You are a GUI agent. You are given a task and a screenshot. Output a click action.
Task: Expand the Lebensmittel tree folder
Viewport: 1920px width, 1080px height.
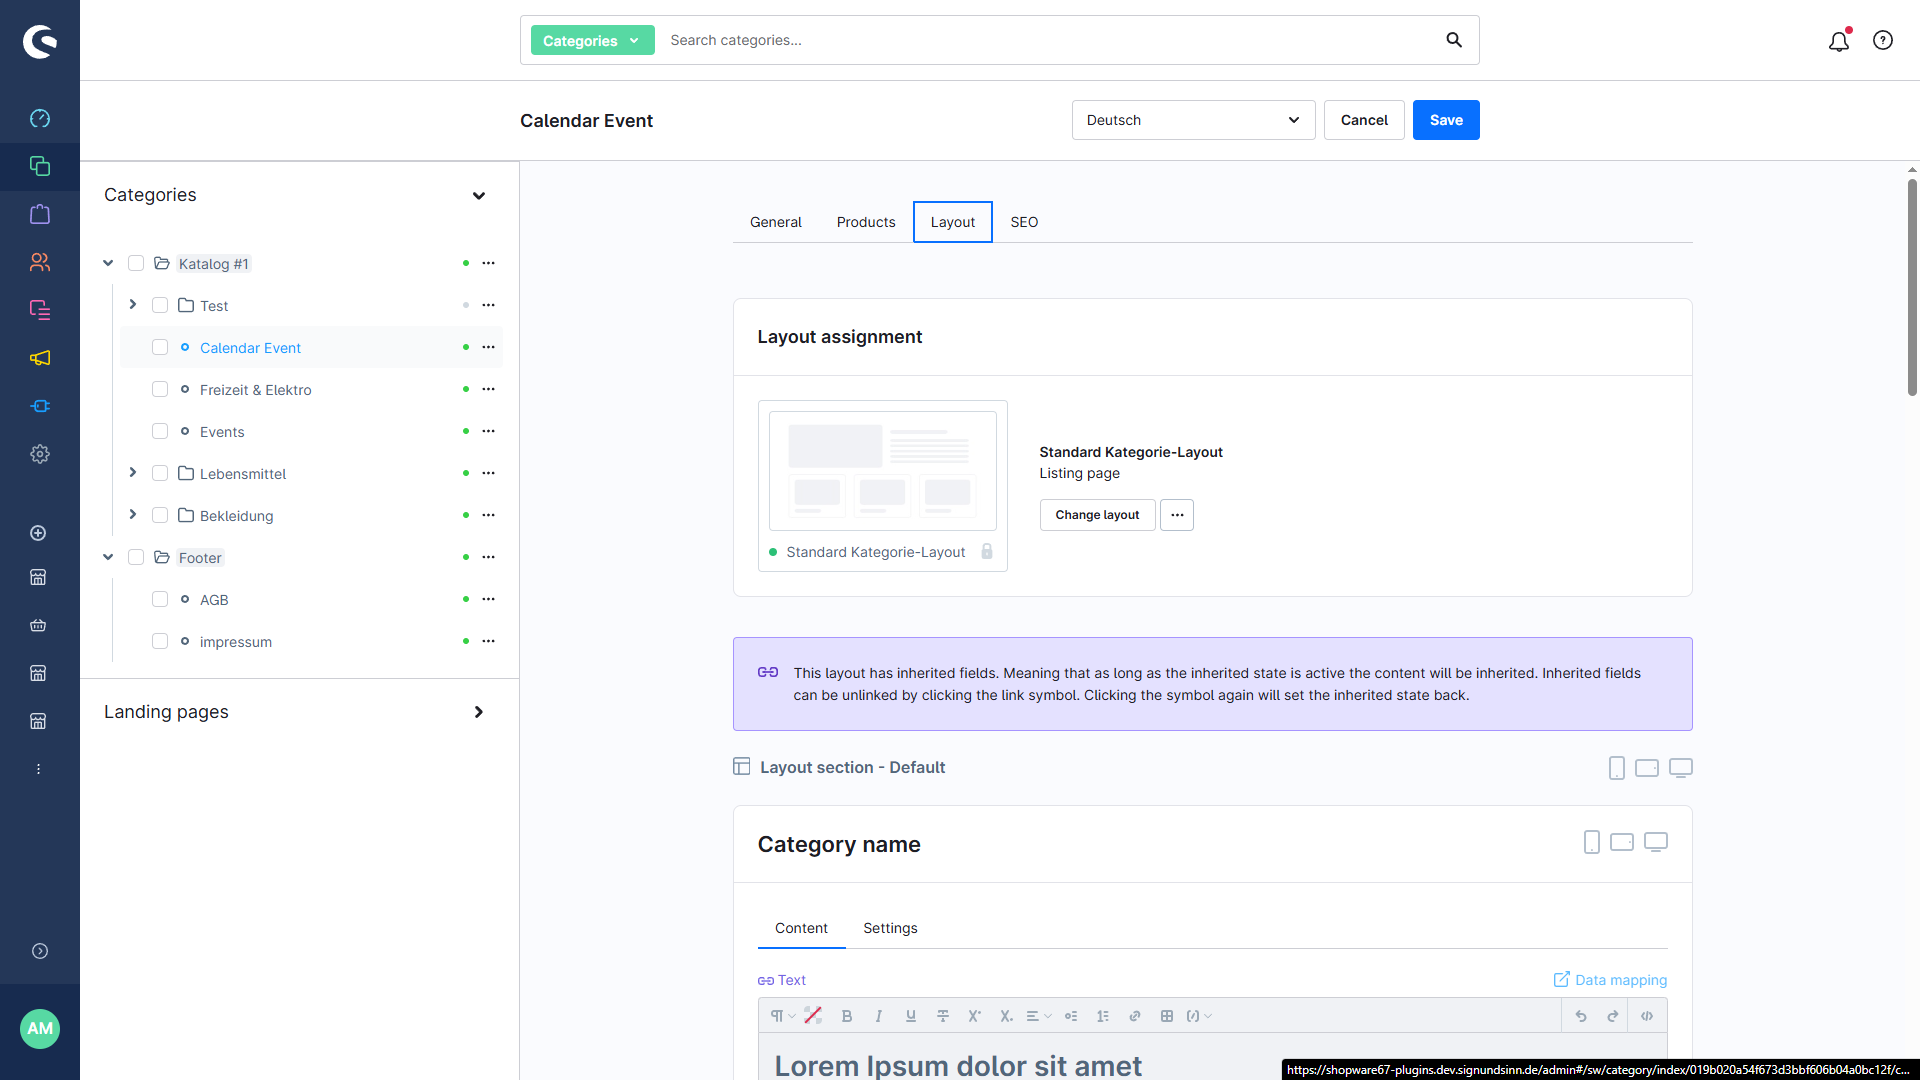tap(132, 473)
